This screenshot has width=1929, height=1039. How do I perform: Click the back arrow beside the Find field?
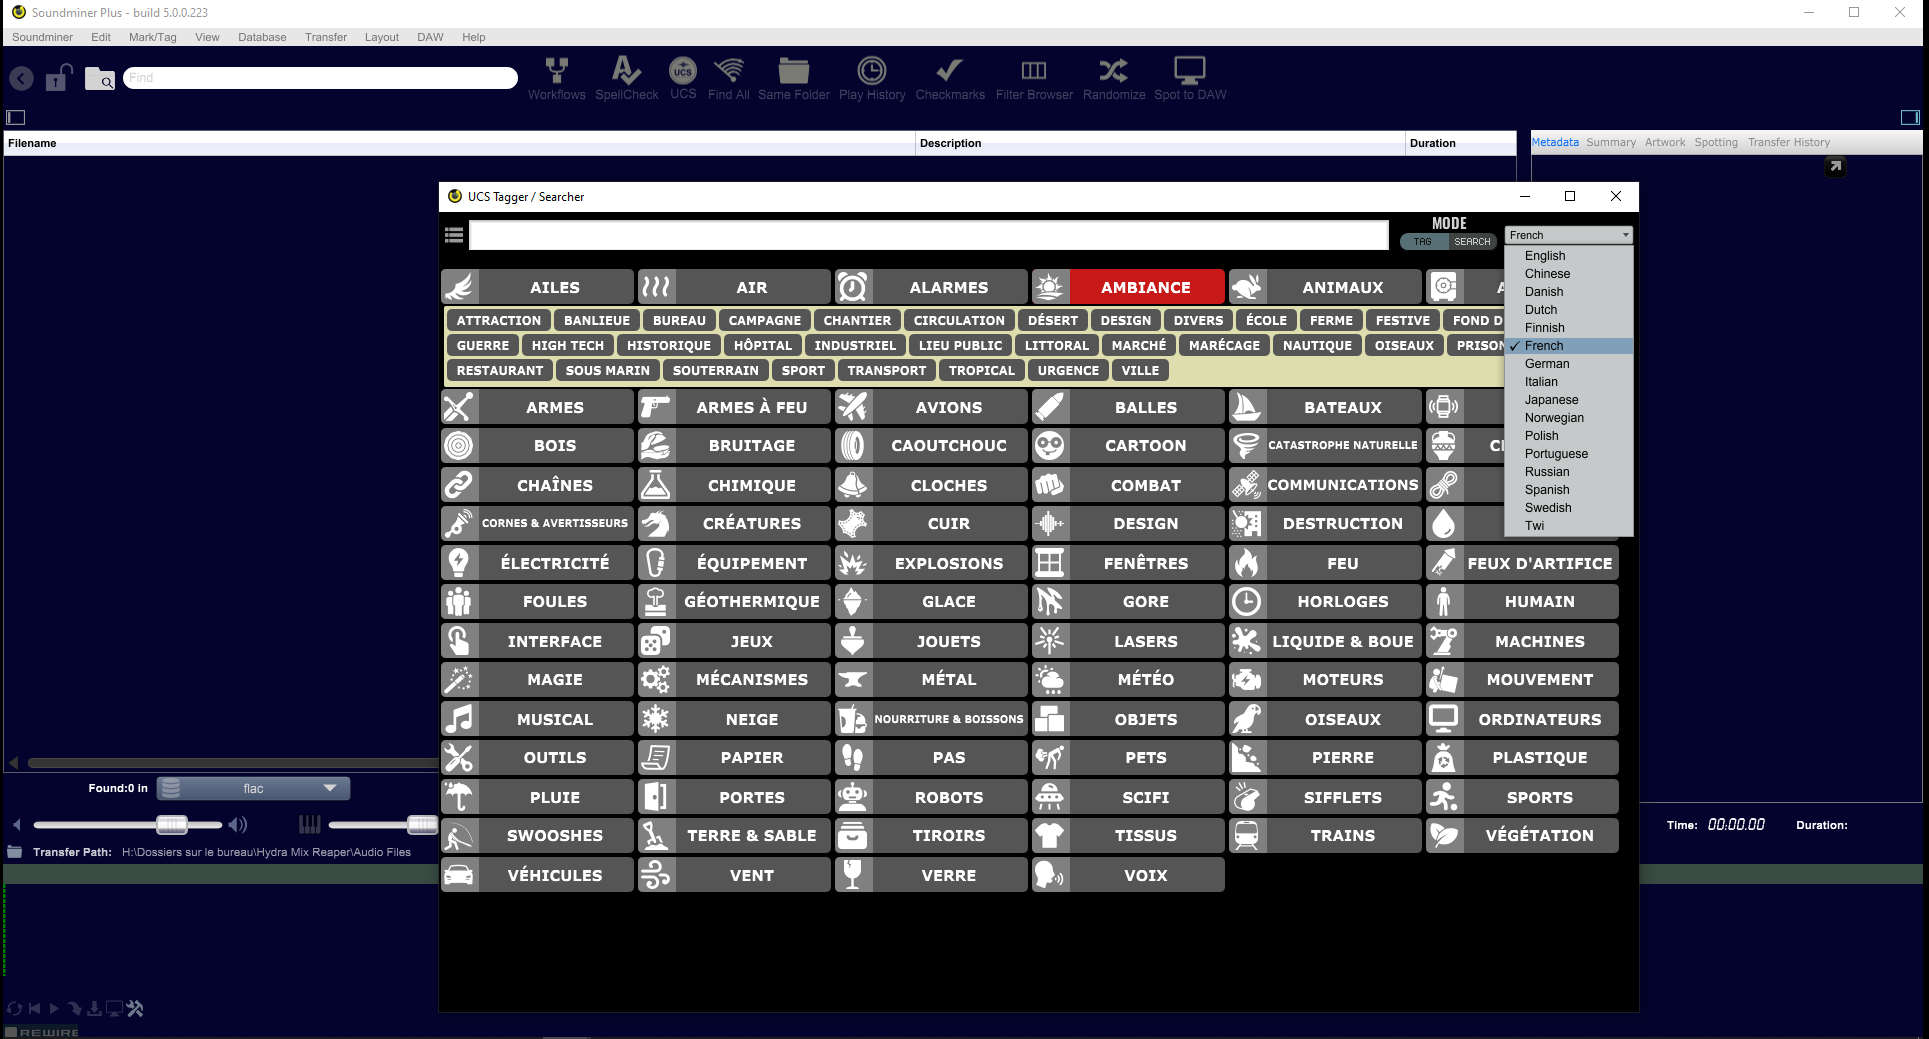[21, 78]
